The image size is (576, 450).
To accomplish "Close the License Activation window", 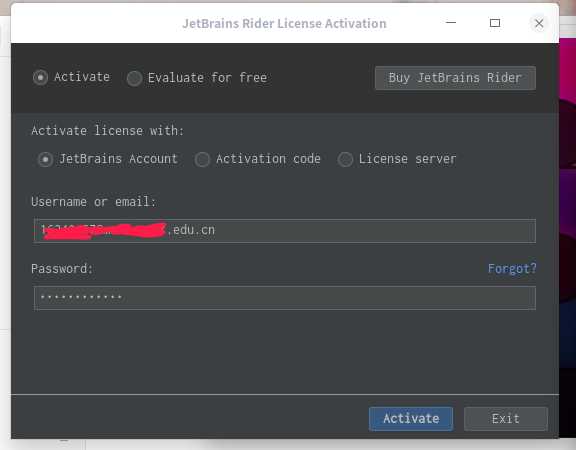I will [539, 24].
